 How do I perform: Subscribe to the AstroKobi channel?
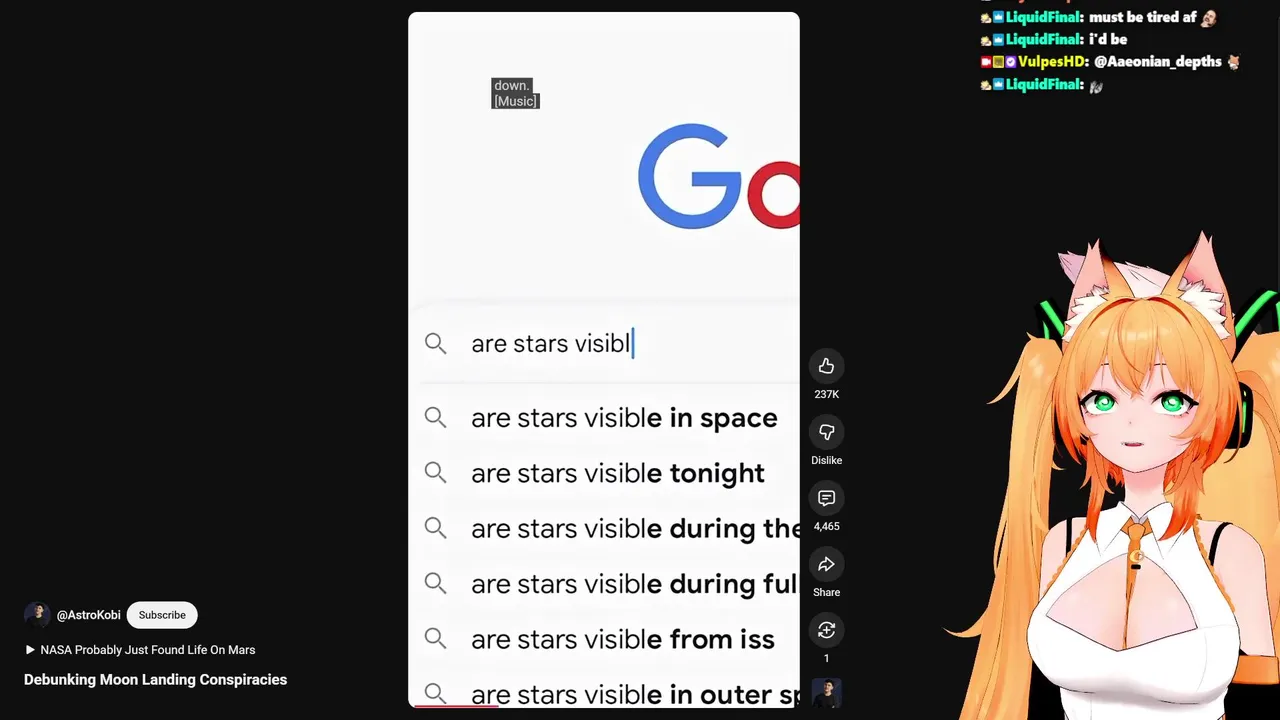(162, 615)
